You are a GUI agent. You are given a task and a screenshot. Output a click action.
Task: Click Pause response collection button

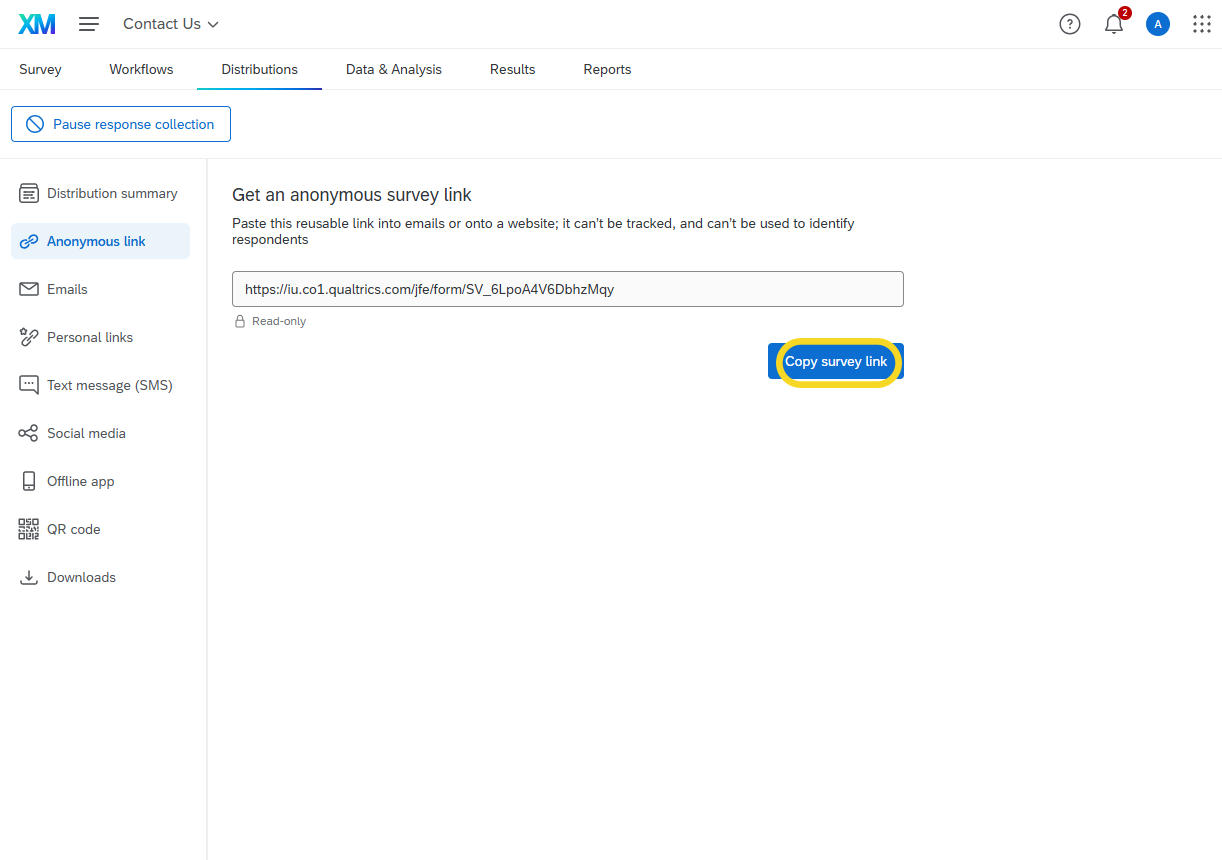[x=121, y=124]
